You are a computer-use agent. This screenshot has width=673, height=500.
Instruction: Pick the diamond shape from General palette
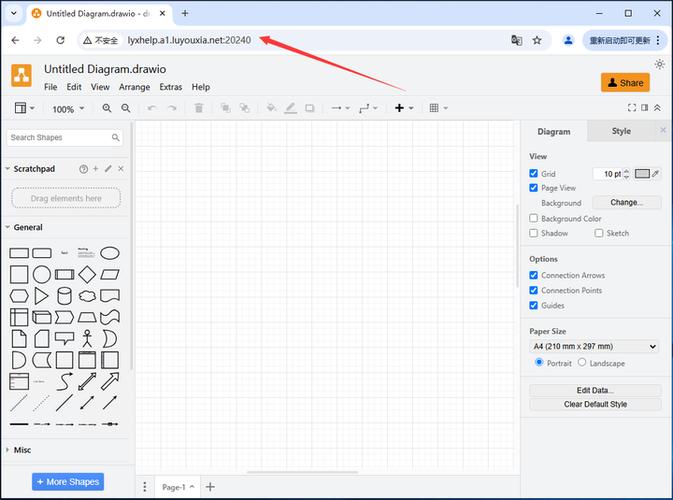(x=87, y=274)
